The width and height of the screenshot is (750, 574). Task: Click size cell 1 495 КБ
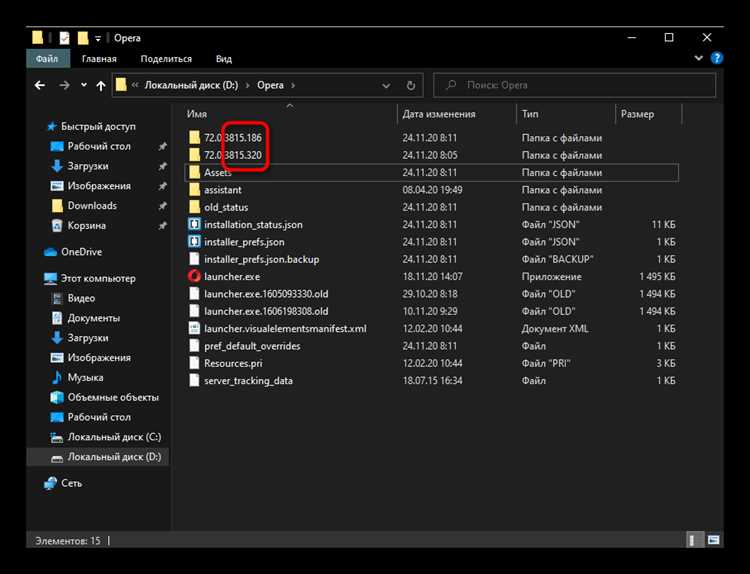[x=657, y=276]
